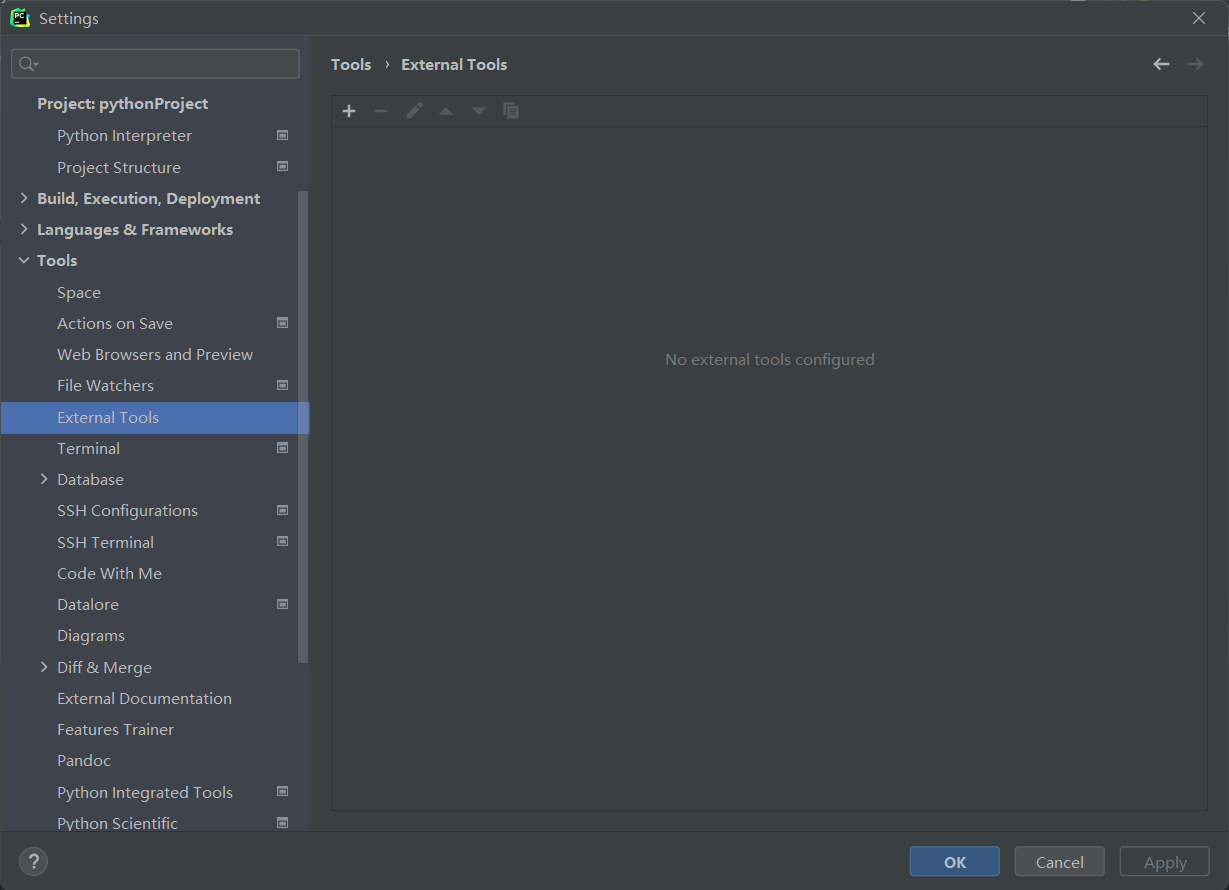This screenshot has height=890, width=1229.
Task: Open Python Scientific settings
Action: pyautogui.click(x=117, y=823)
